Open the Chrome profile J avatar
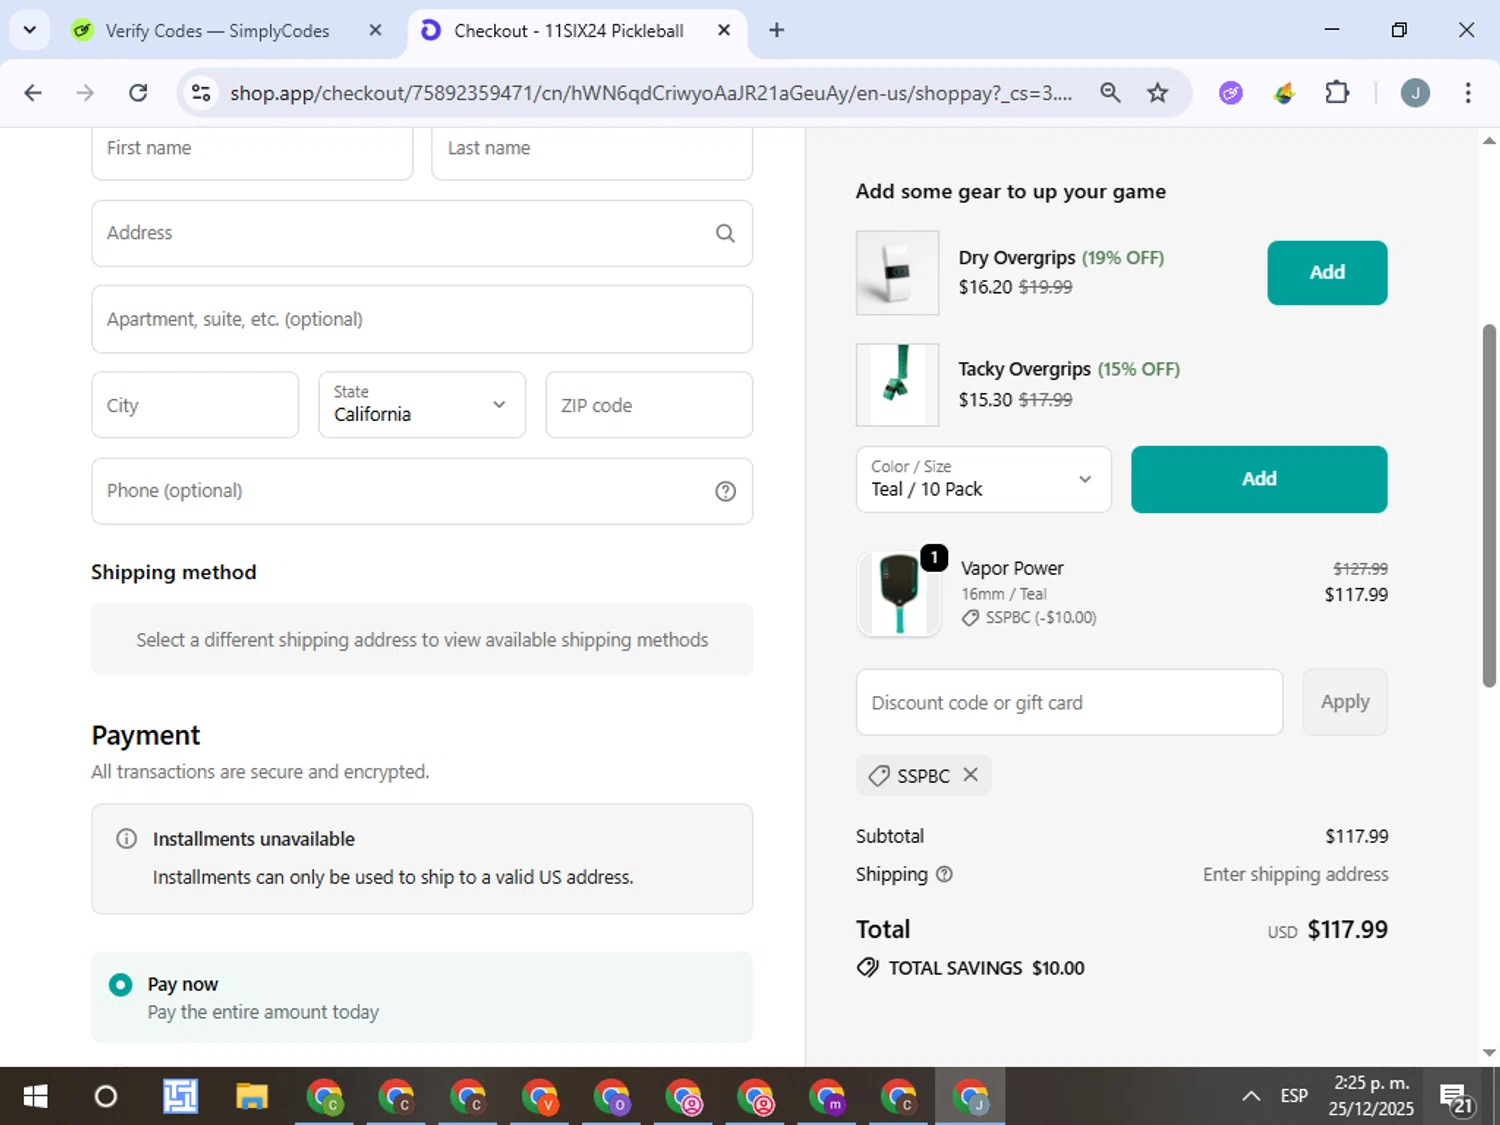This screenshot has height=1125, width=1500. (x=1415, y=93)
